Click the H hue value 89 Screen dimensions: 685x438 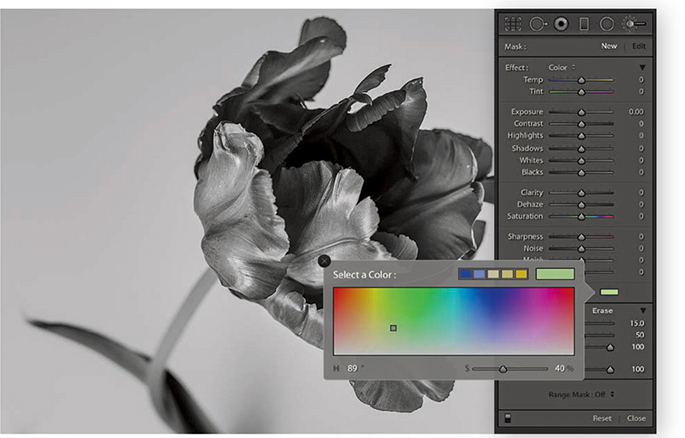click(x=352, y=368)
